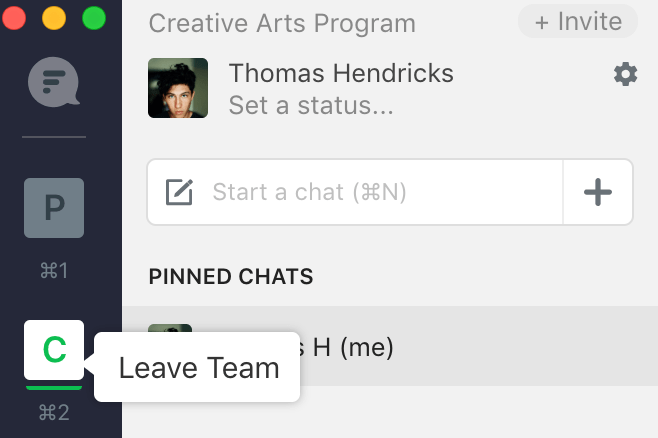Screen dimensions: 658x438
Task: Click the Leave Team option
Action: coord(198,368)
